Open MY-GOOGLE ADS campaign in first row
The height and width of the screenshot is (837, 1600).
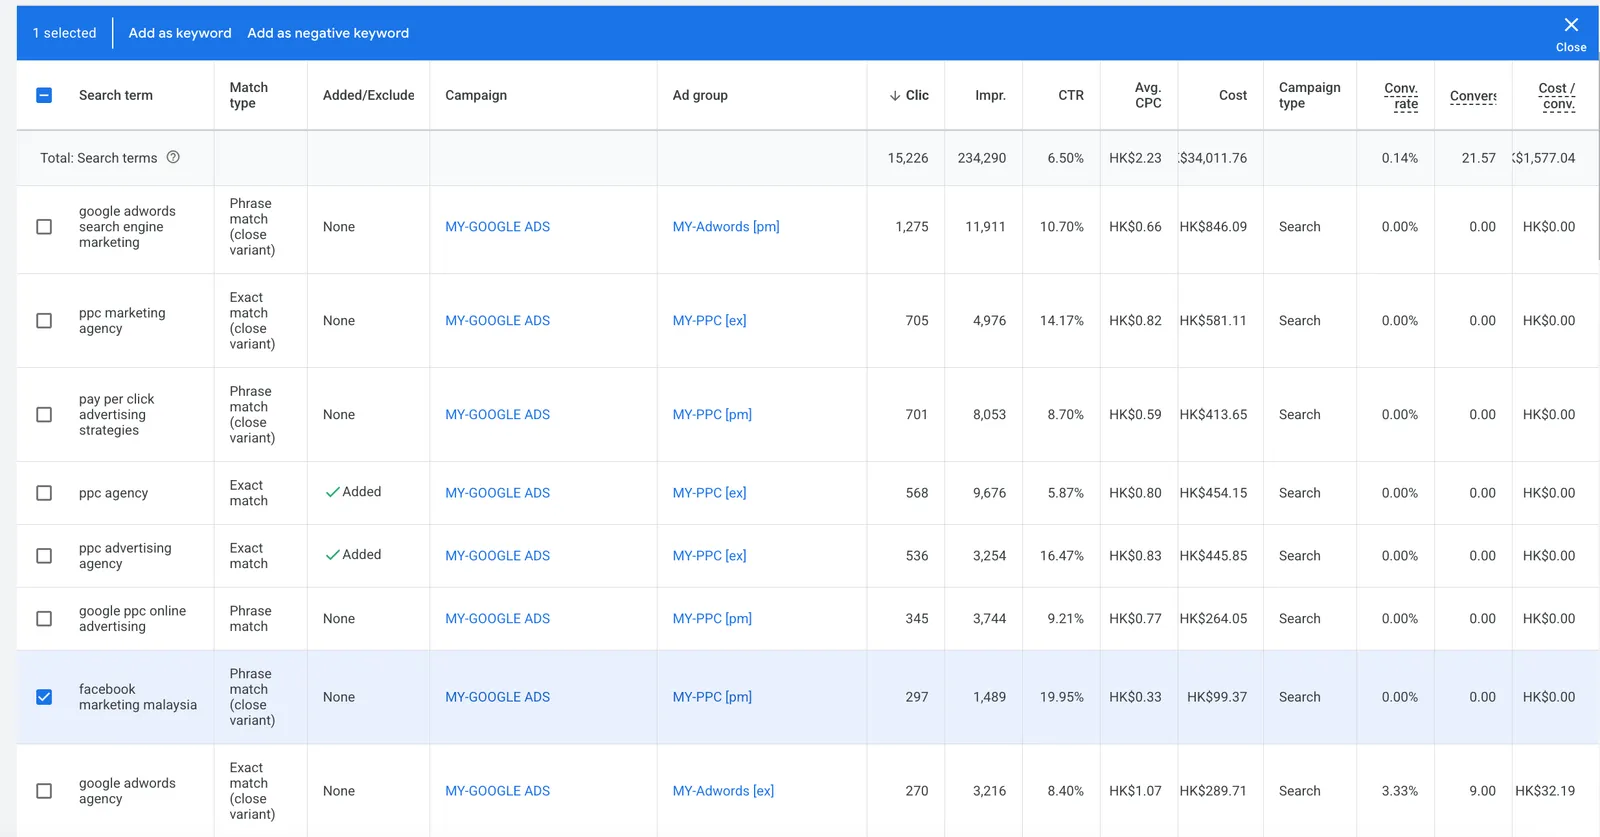tap(497, 227)
